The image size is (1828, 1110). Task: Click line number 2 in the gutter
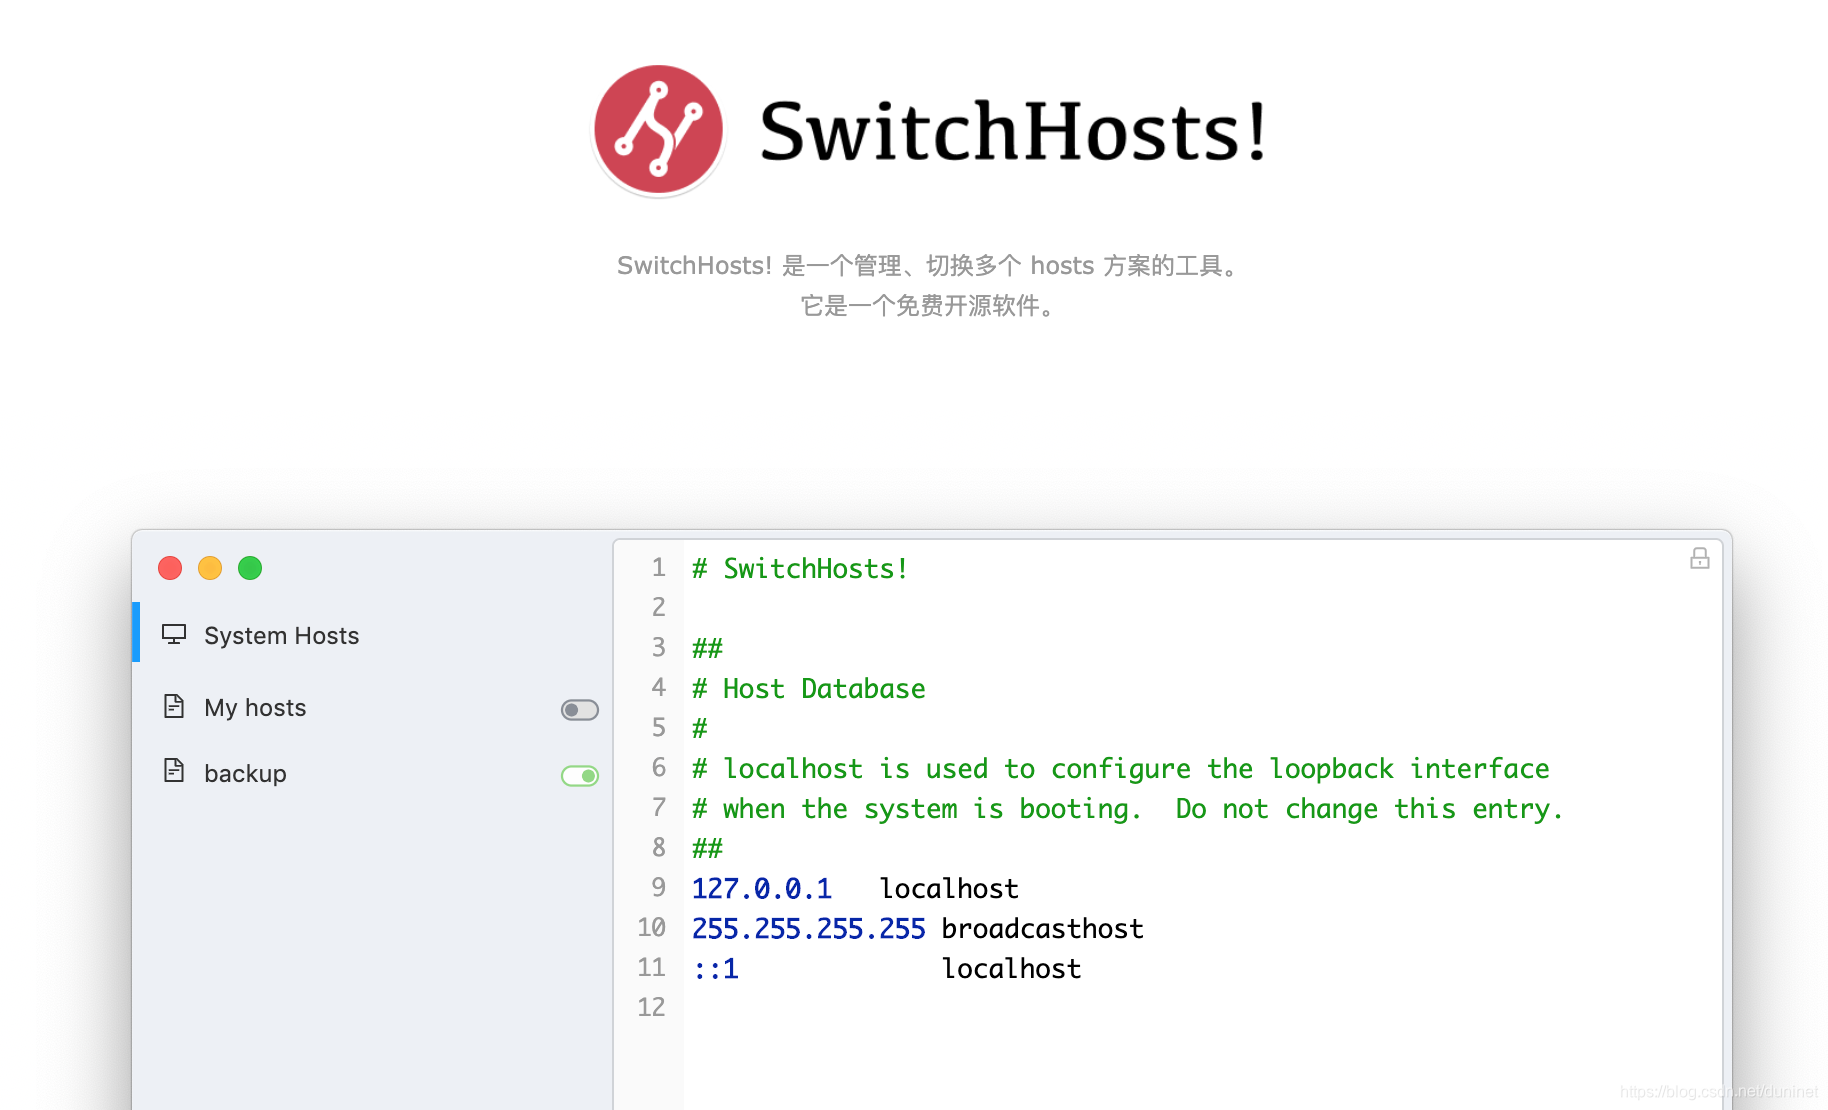[x=658, y=607]
